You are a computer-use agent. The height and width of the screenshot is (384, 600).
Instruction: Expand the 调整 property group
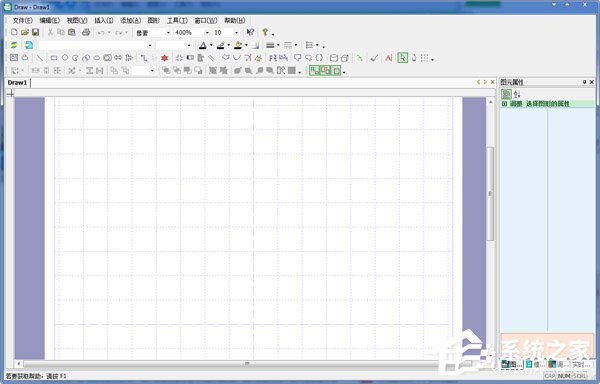tap(505, 104)
